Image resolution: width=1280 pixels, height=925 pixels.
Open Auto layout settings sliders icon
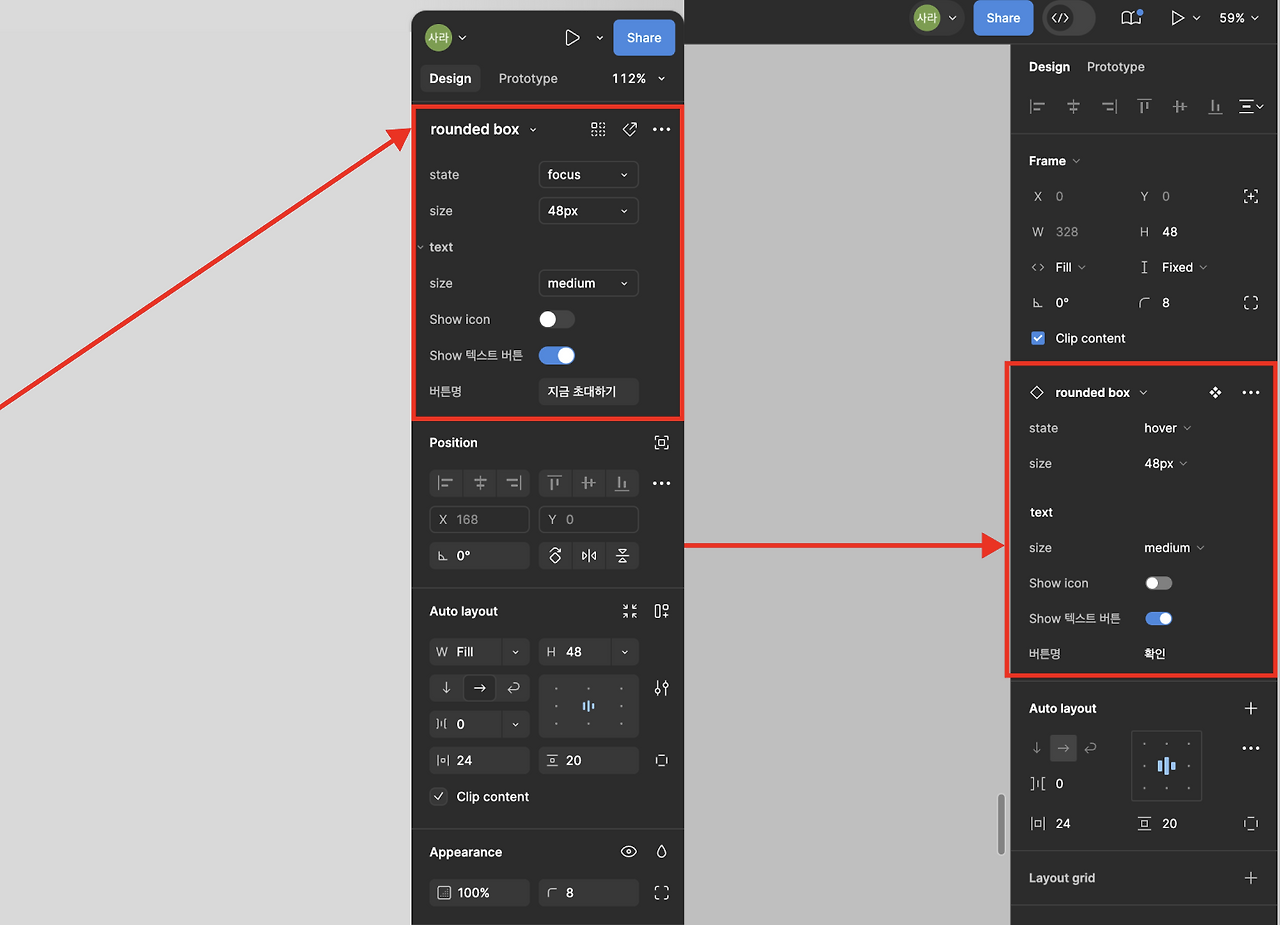pos(661,688)
